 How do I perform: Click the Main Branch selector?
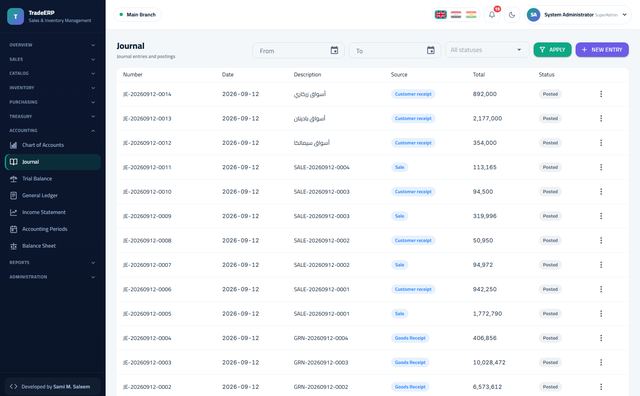(138, 15)
